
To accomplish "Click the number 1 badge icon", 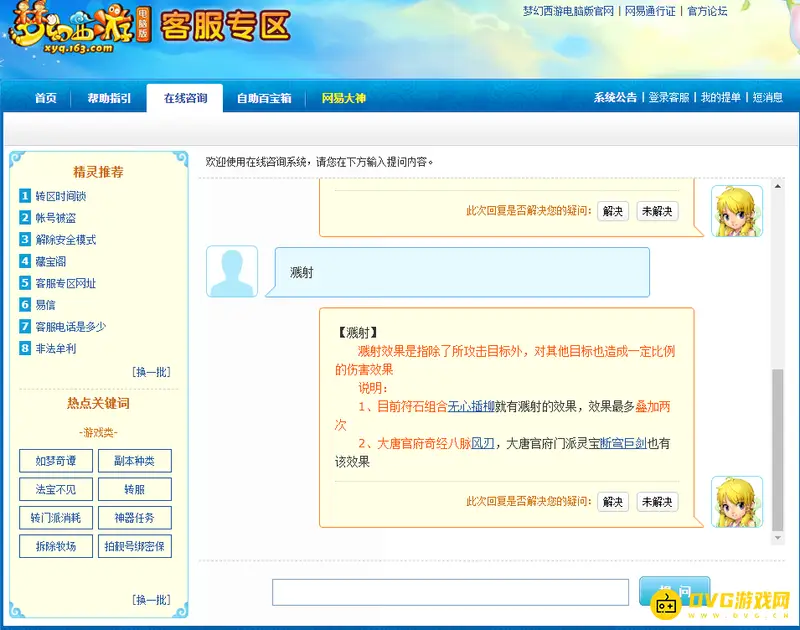I will pos(25,195).
